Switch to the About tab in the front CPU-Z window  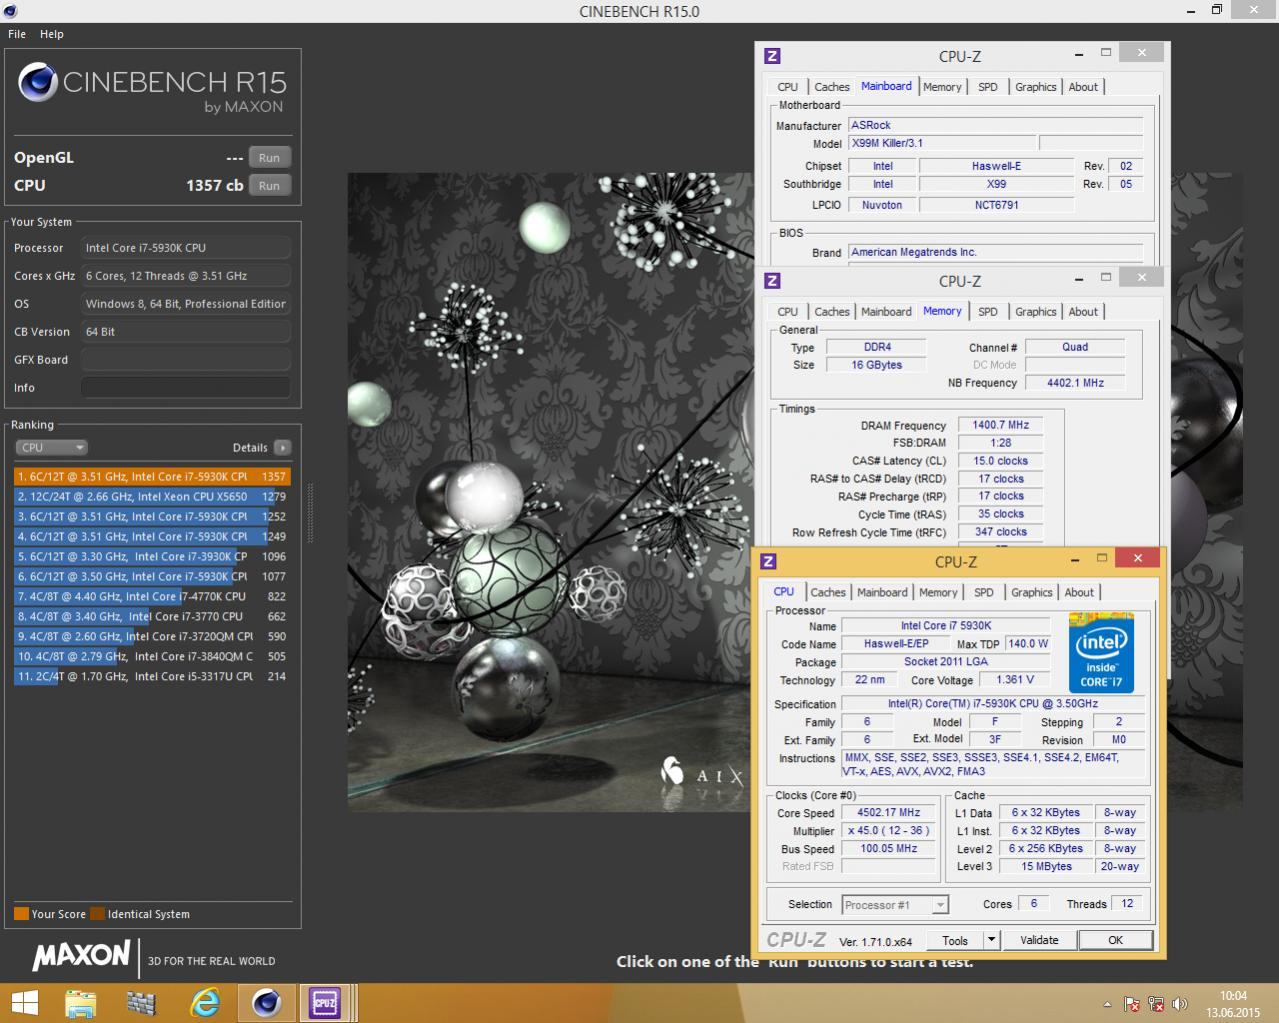point(1079,593)
